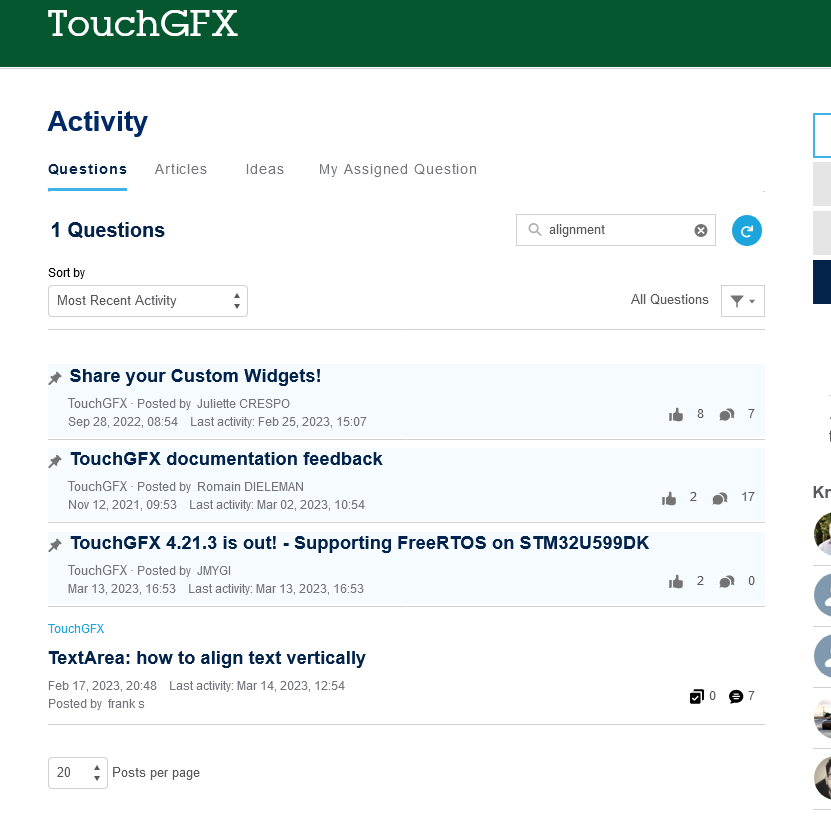Click author Juliette CRESPO
This screenshot has width=831, height=822.
click(x=243, y=404)
